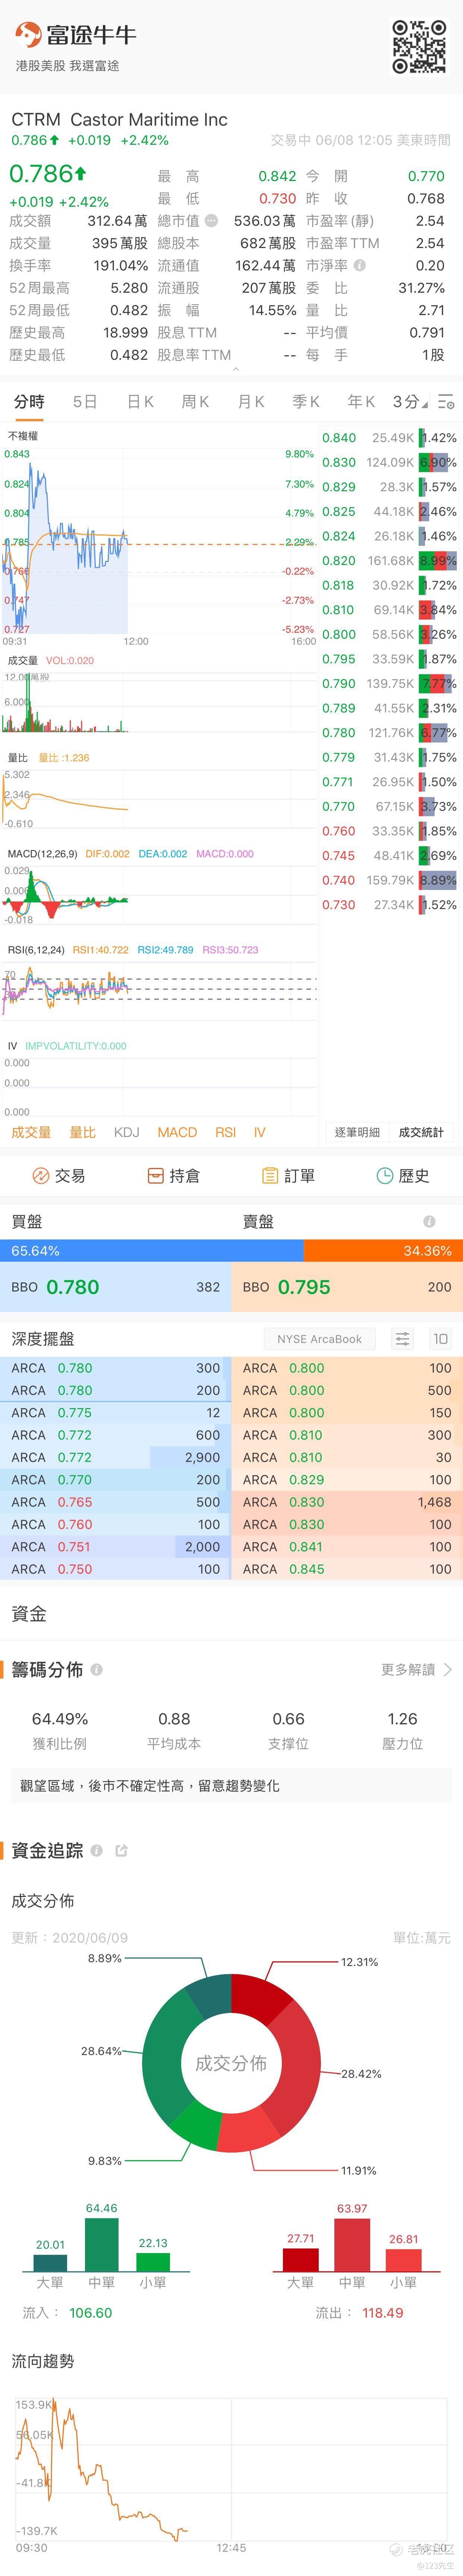Tap the 持倉 positions icon
Screen dimensions: 463x2576
(155, 1176)
